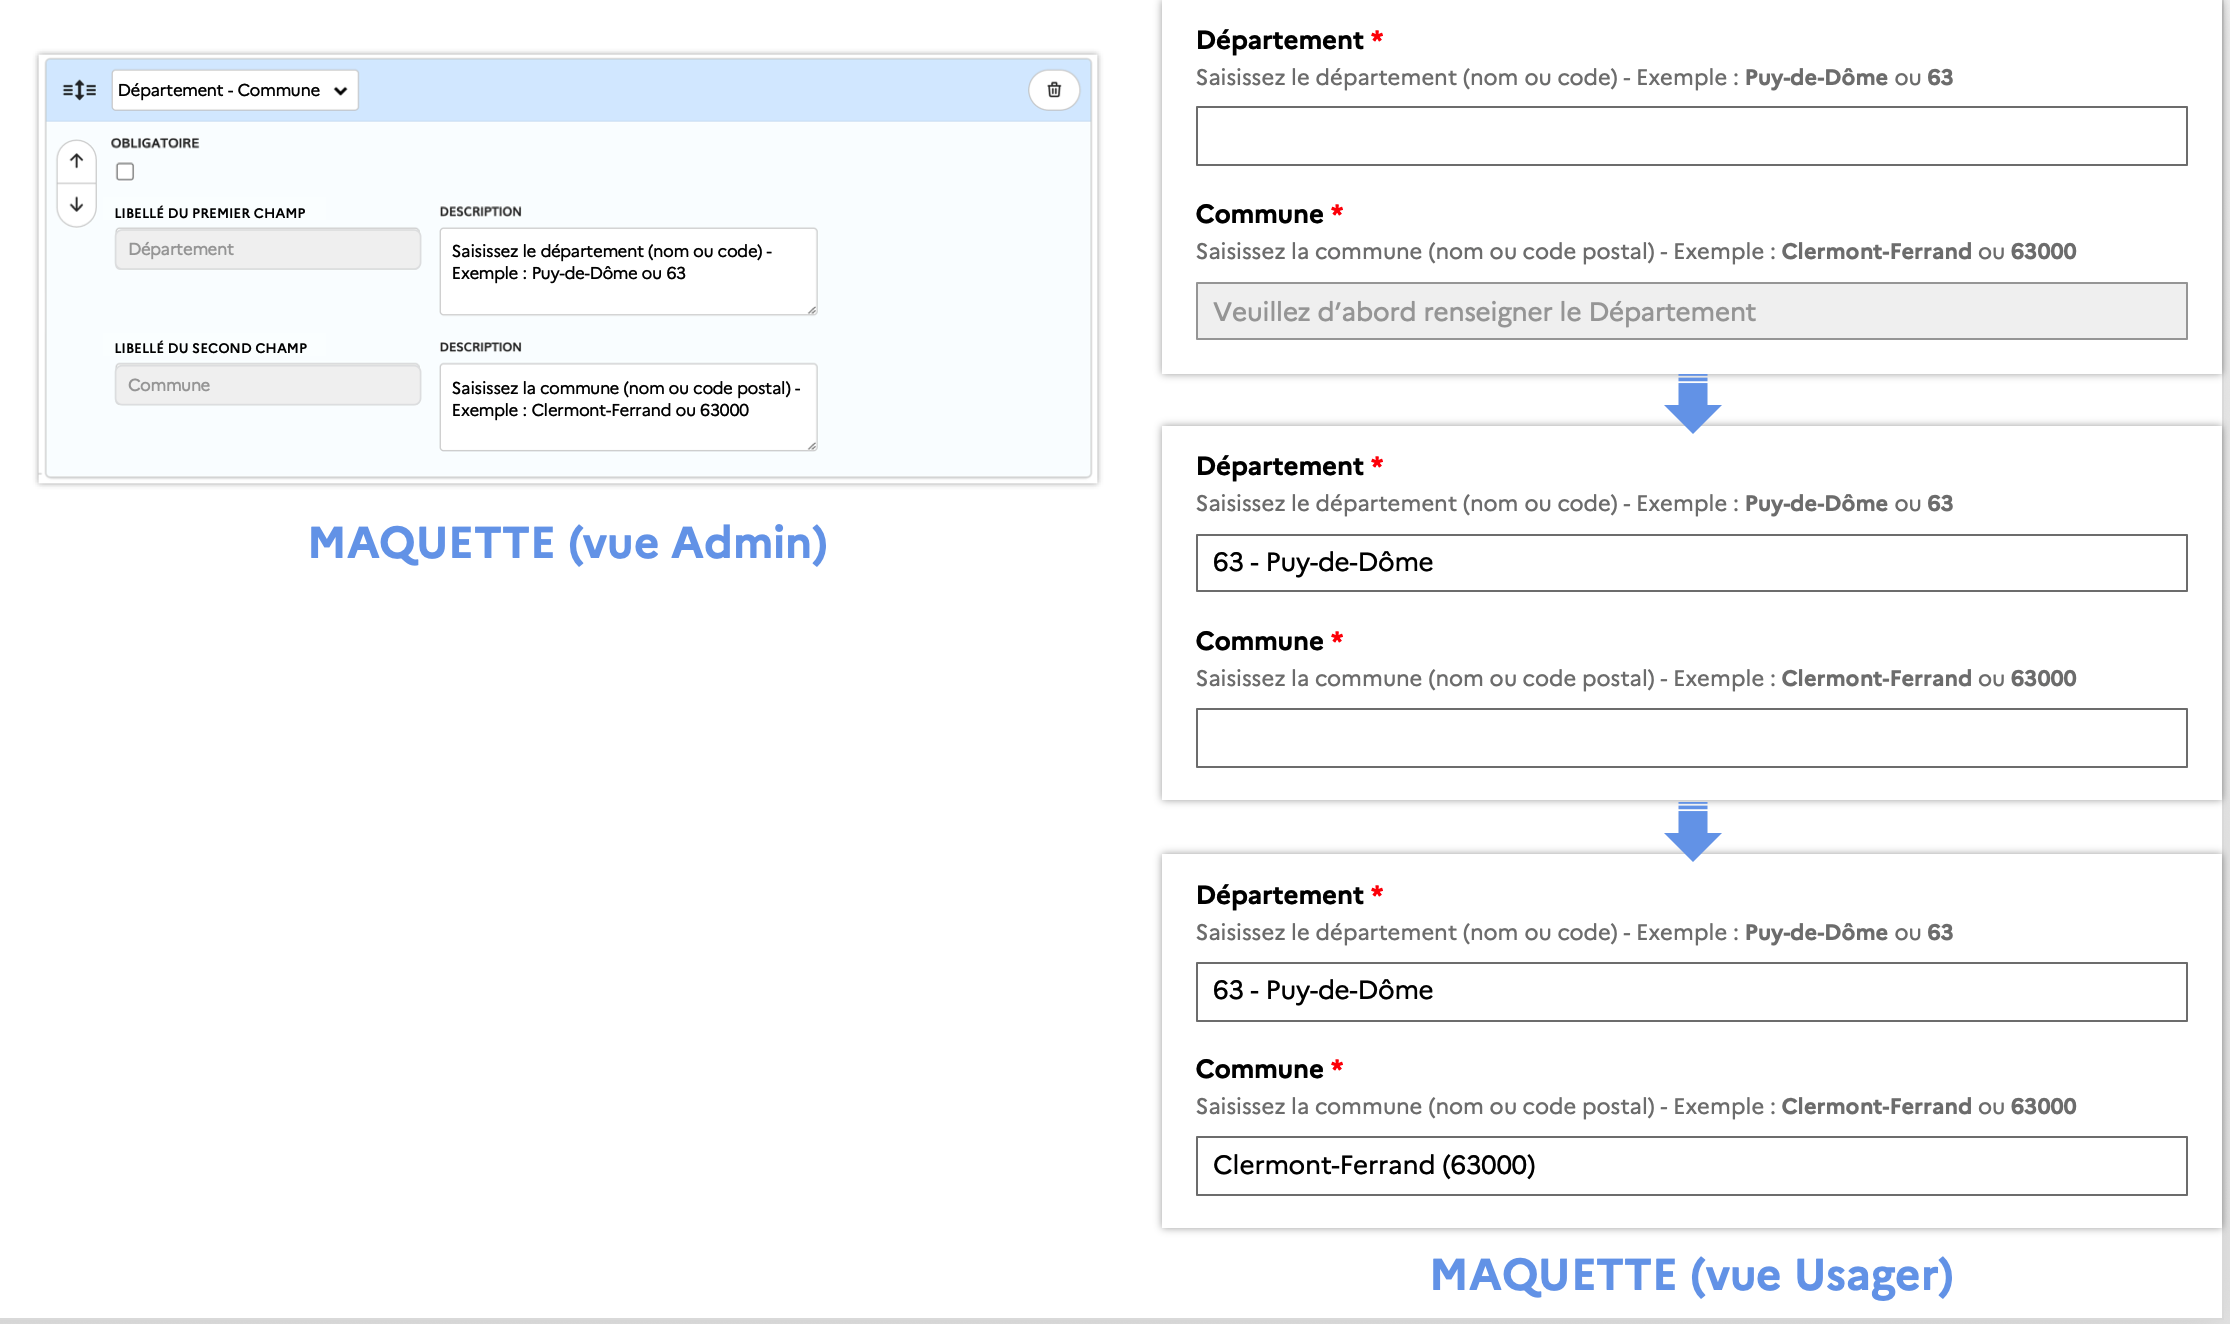Select the field containing 63 - Puy-de-Dôme
2230x1324 pixels.
[1690, 562]
